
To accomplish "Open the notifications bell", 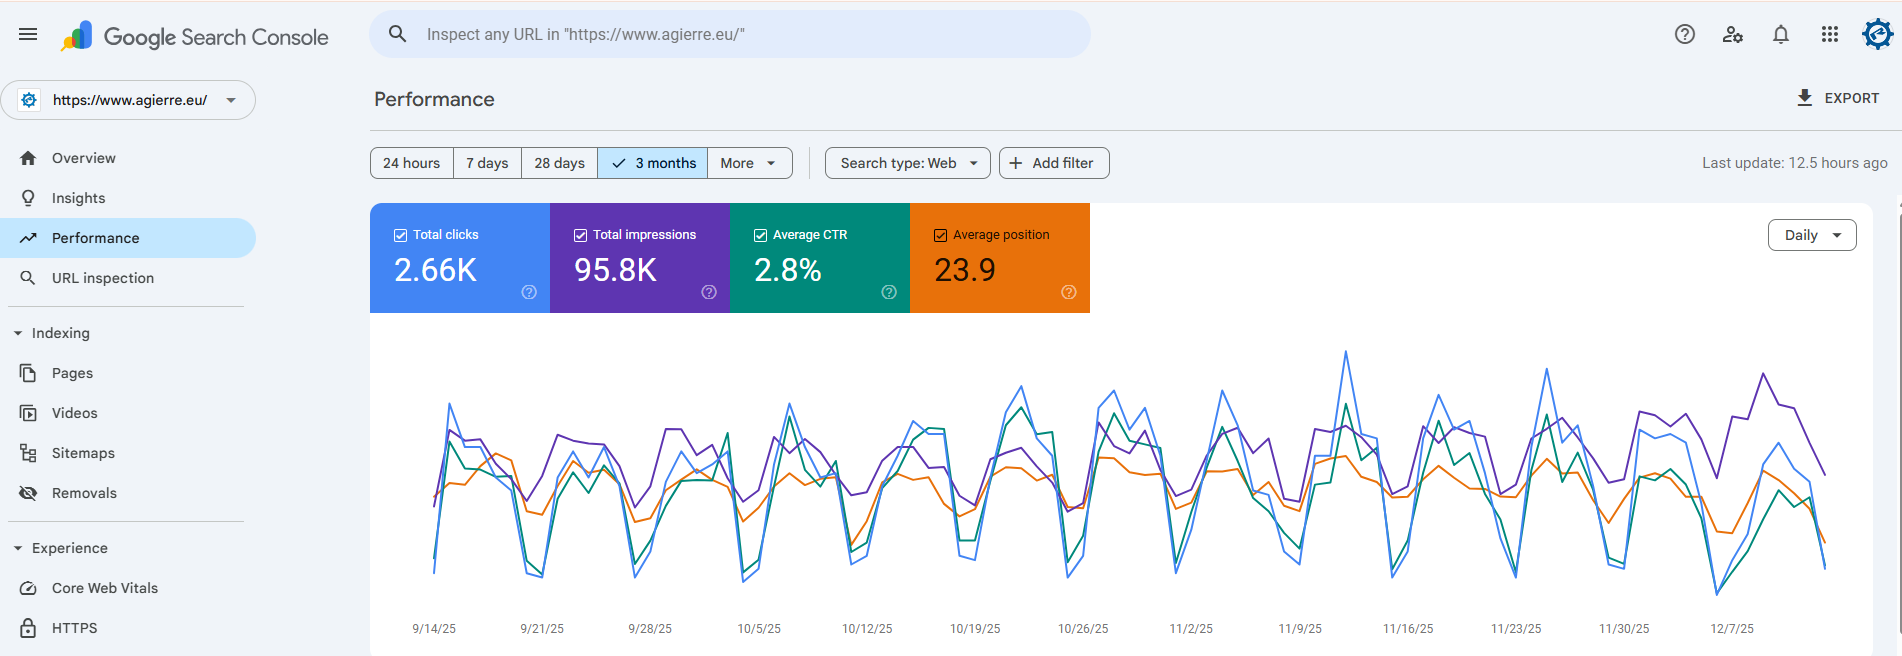I will coord(1781,34).
